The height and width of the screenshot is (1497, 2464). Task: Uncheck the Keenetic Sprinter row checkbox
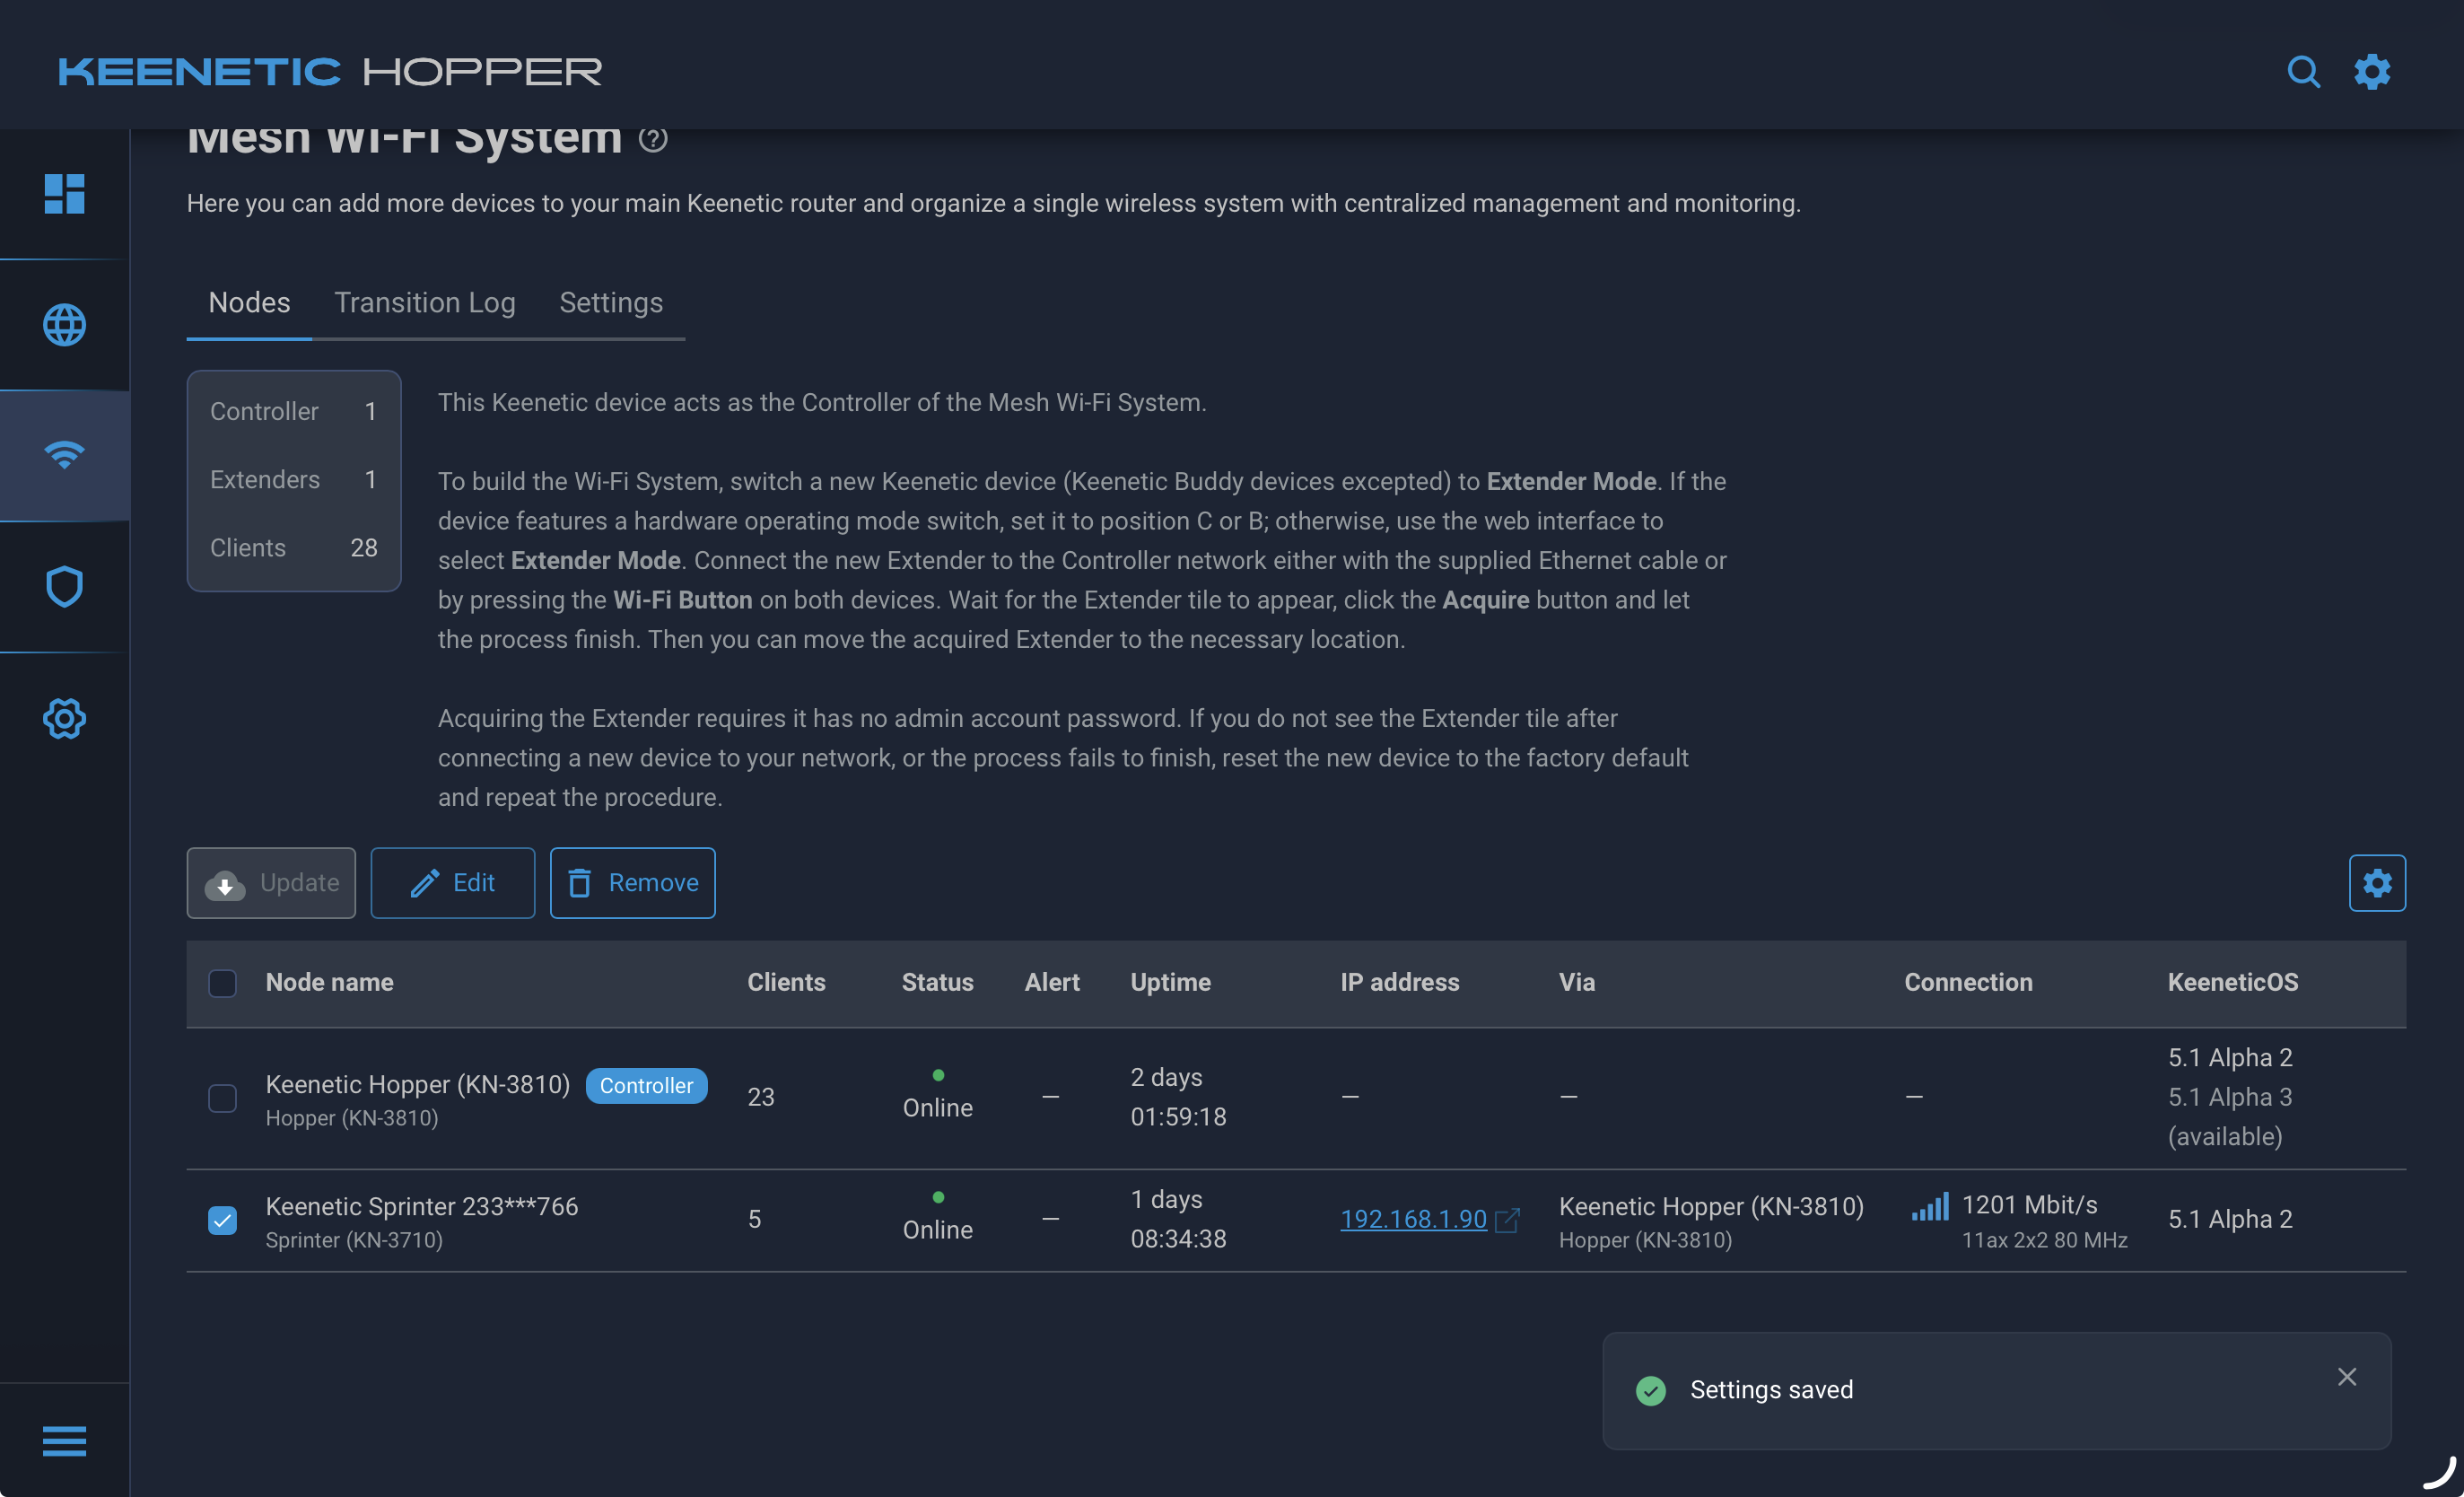coord(222,1220)
